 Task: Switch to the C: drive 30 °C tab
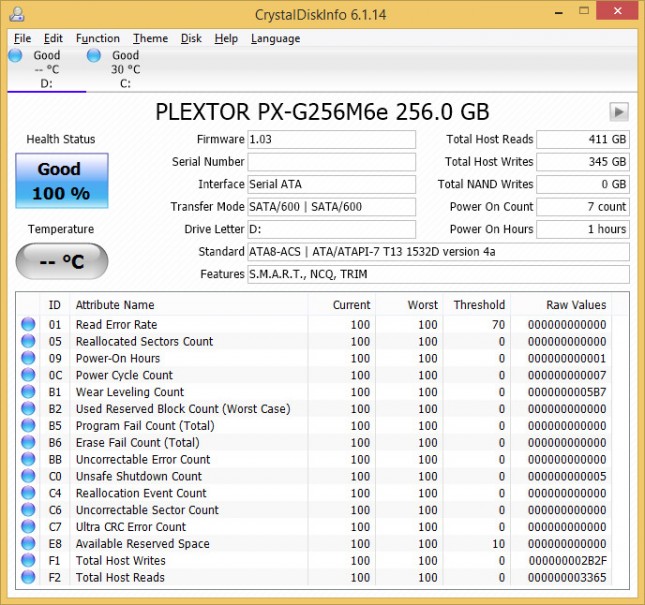click(125, 70)
